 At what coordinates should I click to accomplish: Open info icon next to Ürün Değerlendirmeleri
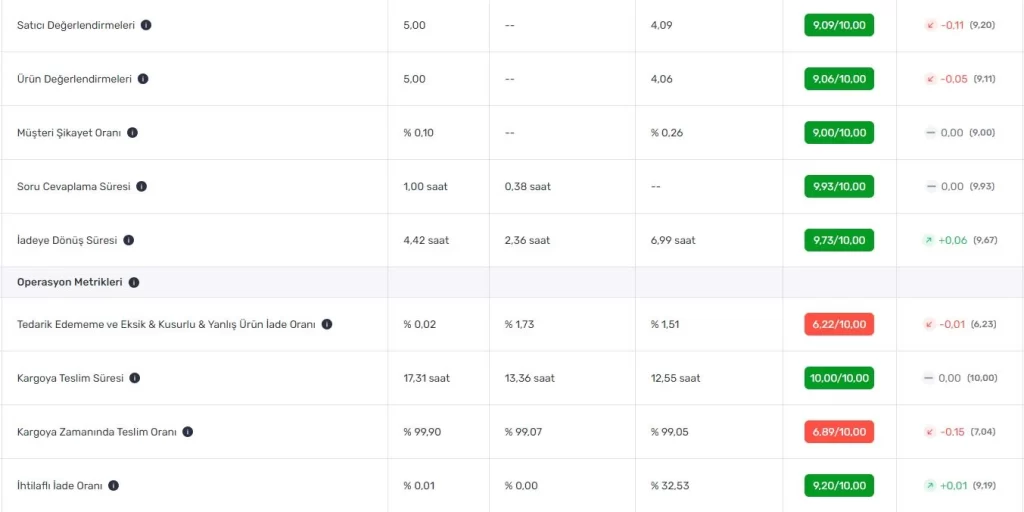pyautogui.click(x=143, y=79)
